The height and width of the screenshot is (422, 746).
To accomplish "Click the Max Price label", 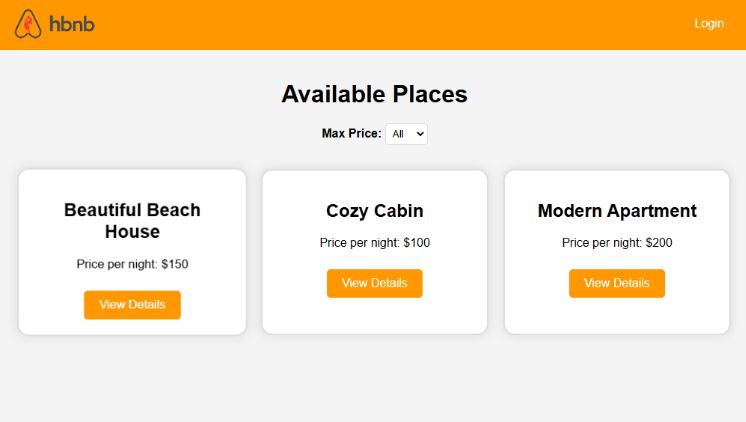I will (351, 134).
